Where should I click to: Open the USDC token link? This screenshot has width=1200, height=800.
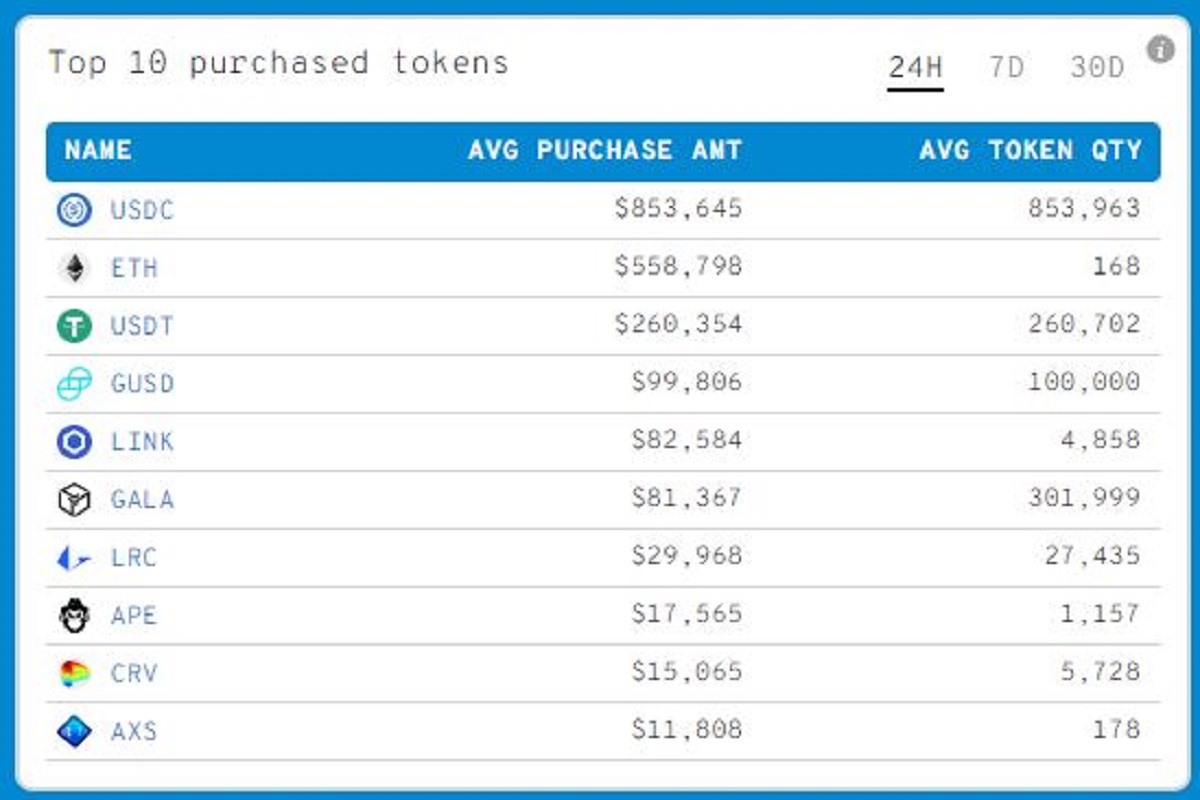(142, 210)
